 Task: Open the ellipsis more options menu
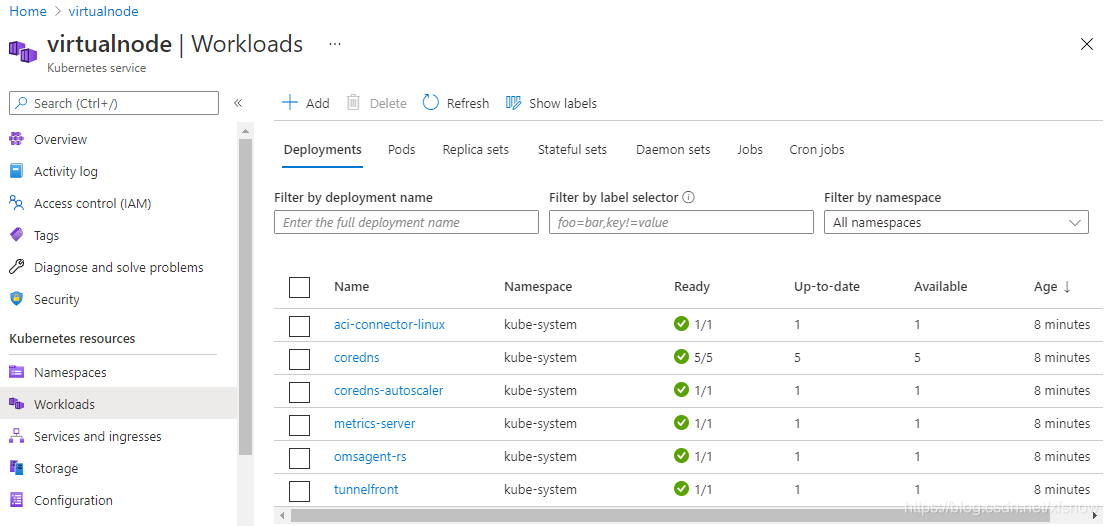point(335,44)
